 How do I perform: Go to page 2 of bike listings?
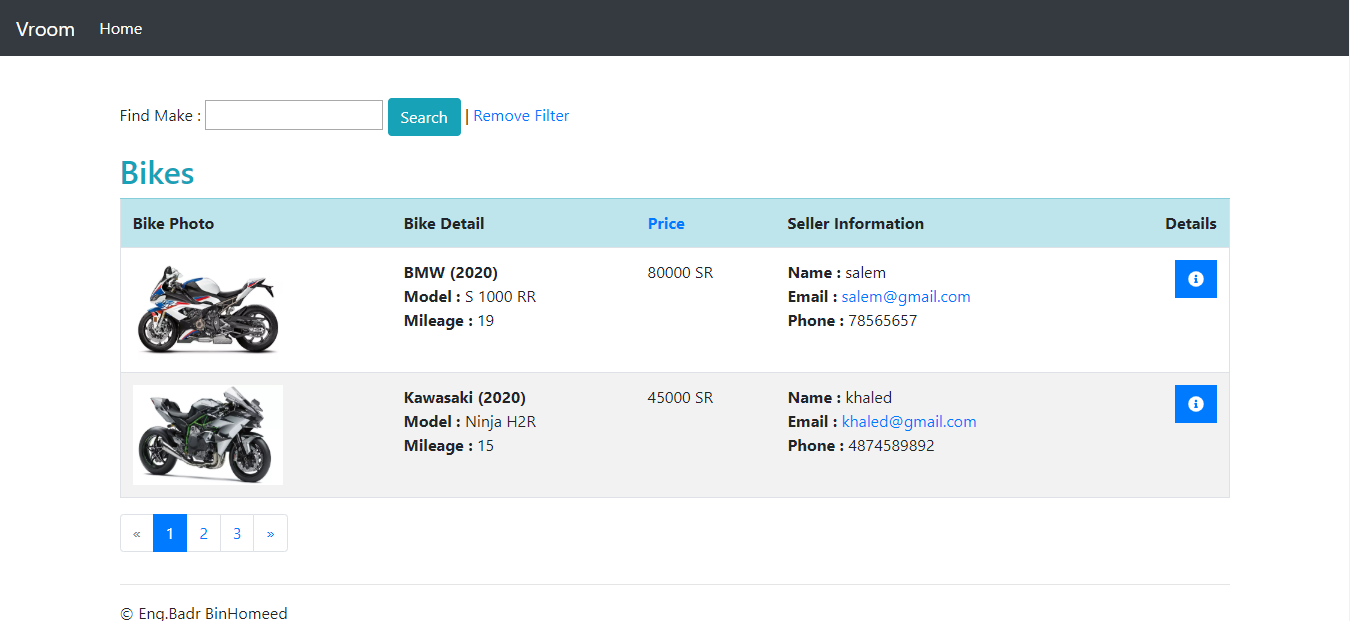(203, 533)
